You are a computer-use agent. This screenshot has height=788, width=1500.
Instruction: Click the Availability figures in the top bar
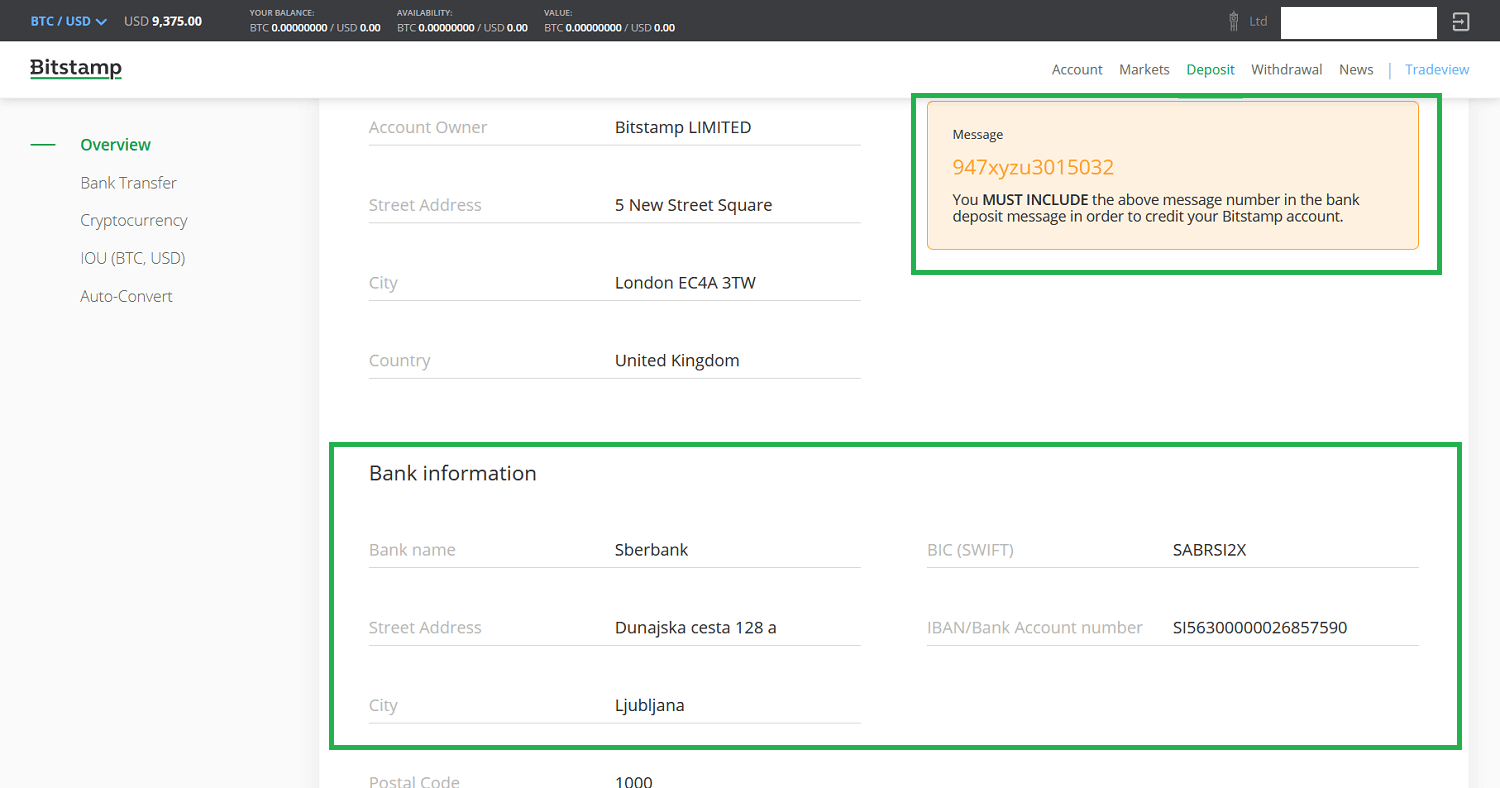pyautogui.click(x=462, y=28)
